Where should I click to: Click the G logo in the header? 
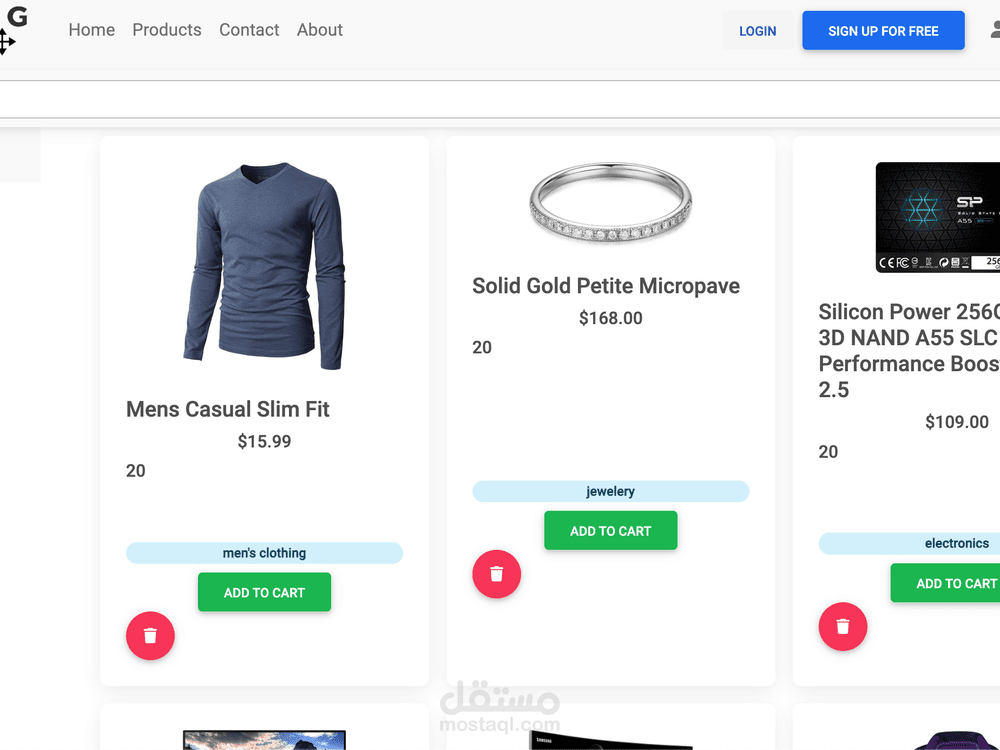pyautogui.click(x=16, y=17)
